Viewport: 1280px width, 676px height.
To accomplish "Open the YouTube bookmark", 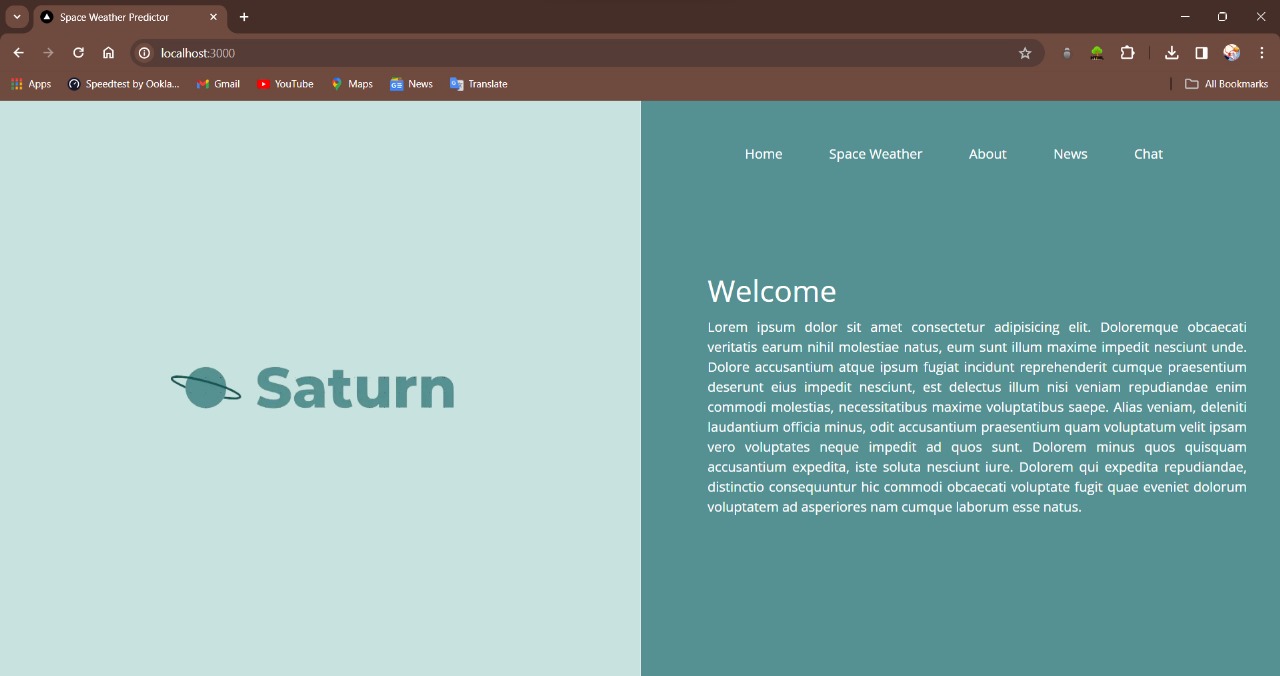I will 285,84.
